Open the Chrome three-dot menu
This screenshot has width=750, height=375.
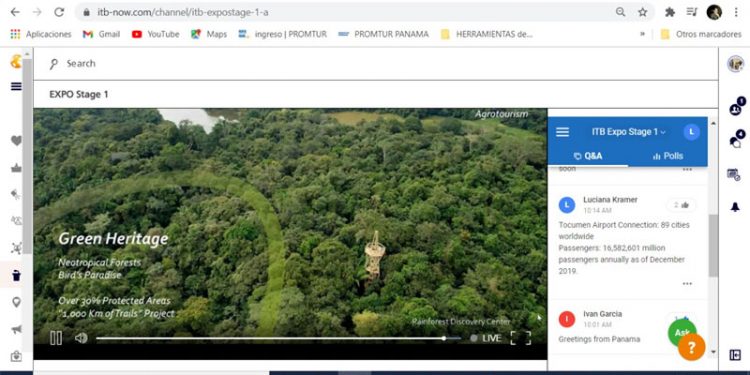(736, 12)
